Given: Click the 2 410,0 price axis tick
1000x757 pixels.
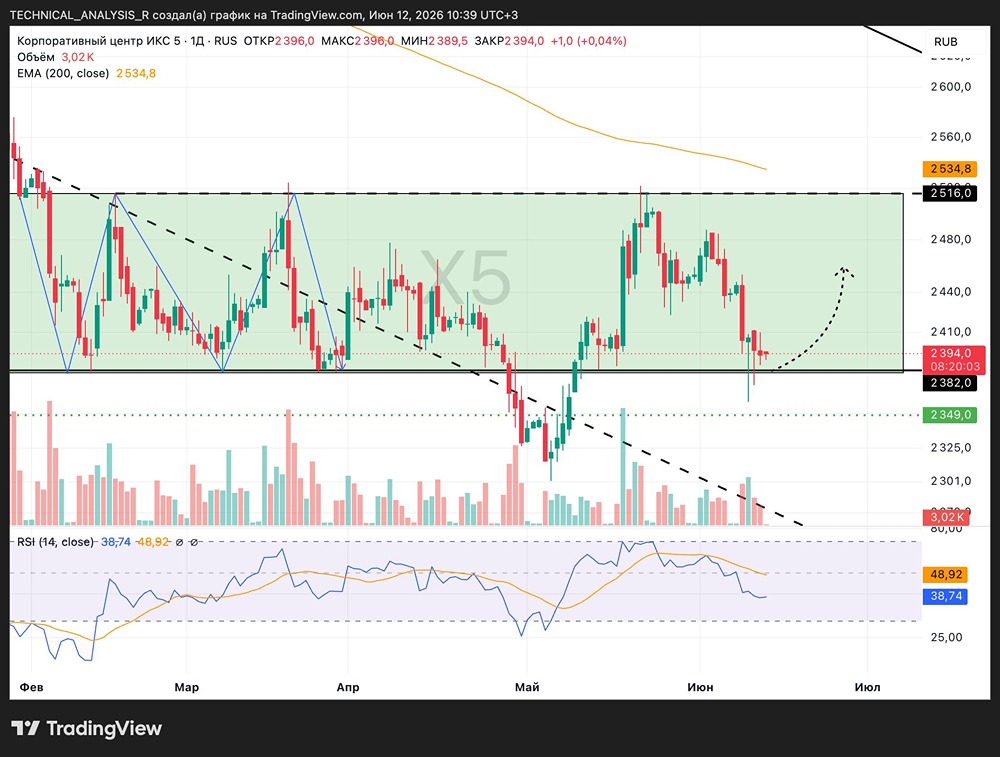Looking at the screenshot, I should pos(950,331).
